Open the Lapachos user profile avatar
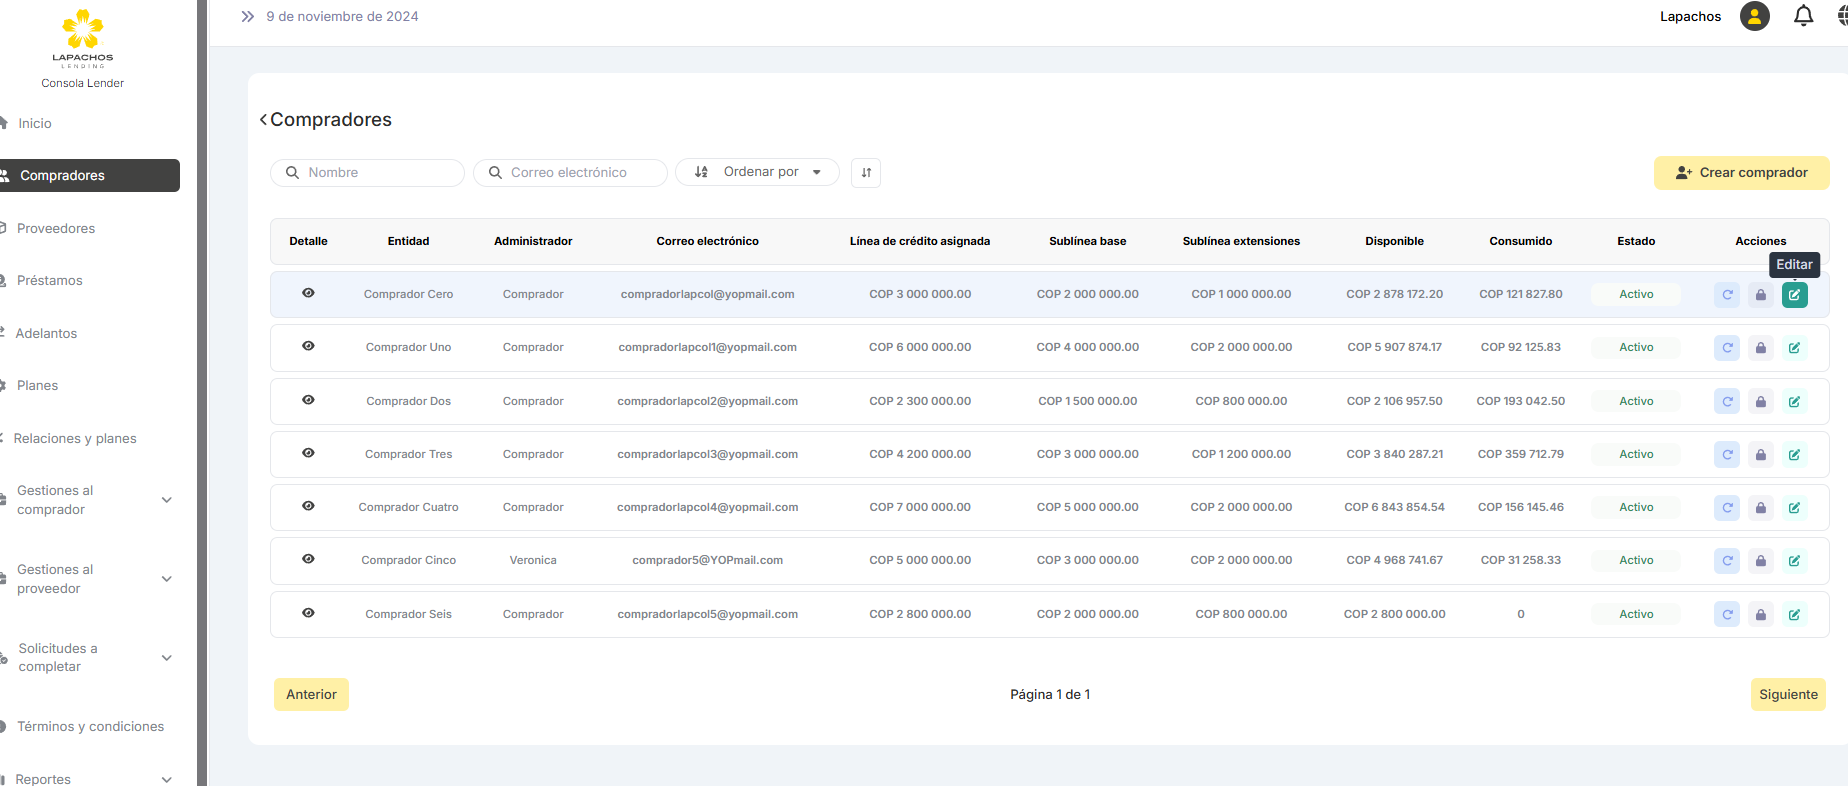 [1754, 16]
